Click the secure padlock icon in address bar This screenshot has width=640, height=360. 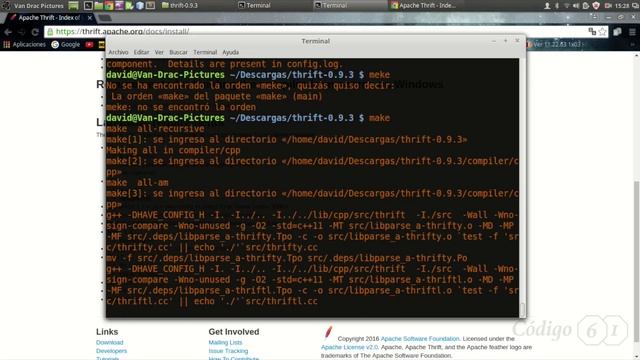point(50,31)
